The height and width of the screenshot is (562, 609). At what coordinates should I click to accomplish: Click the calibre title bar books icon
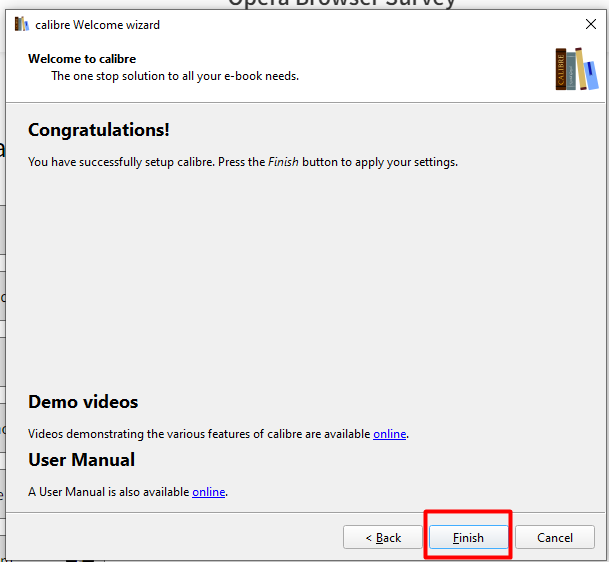pyautogui.click(x=21, y=24)
